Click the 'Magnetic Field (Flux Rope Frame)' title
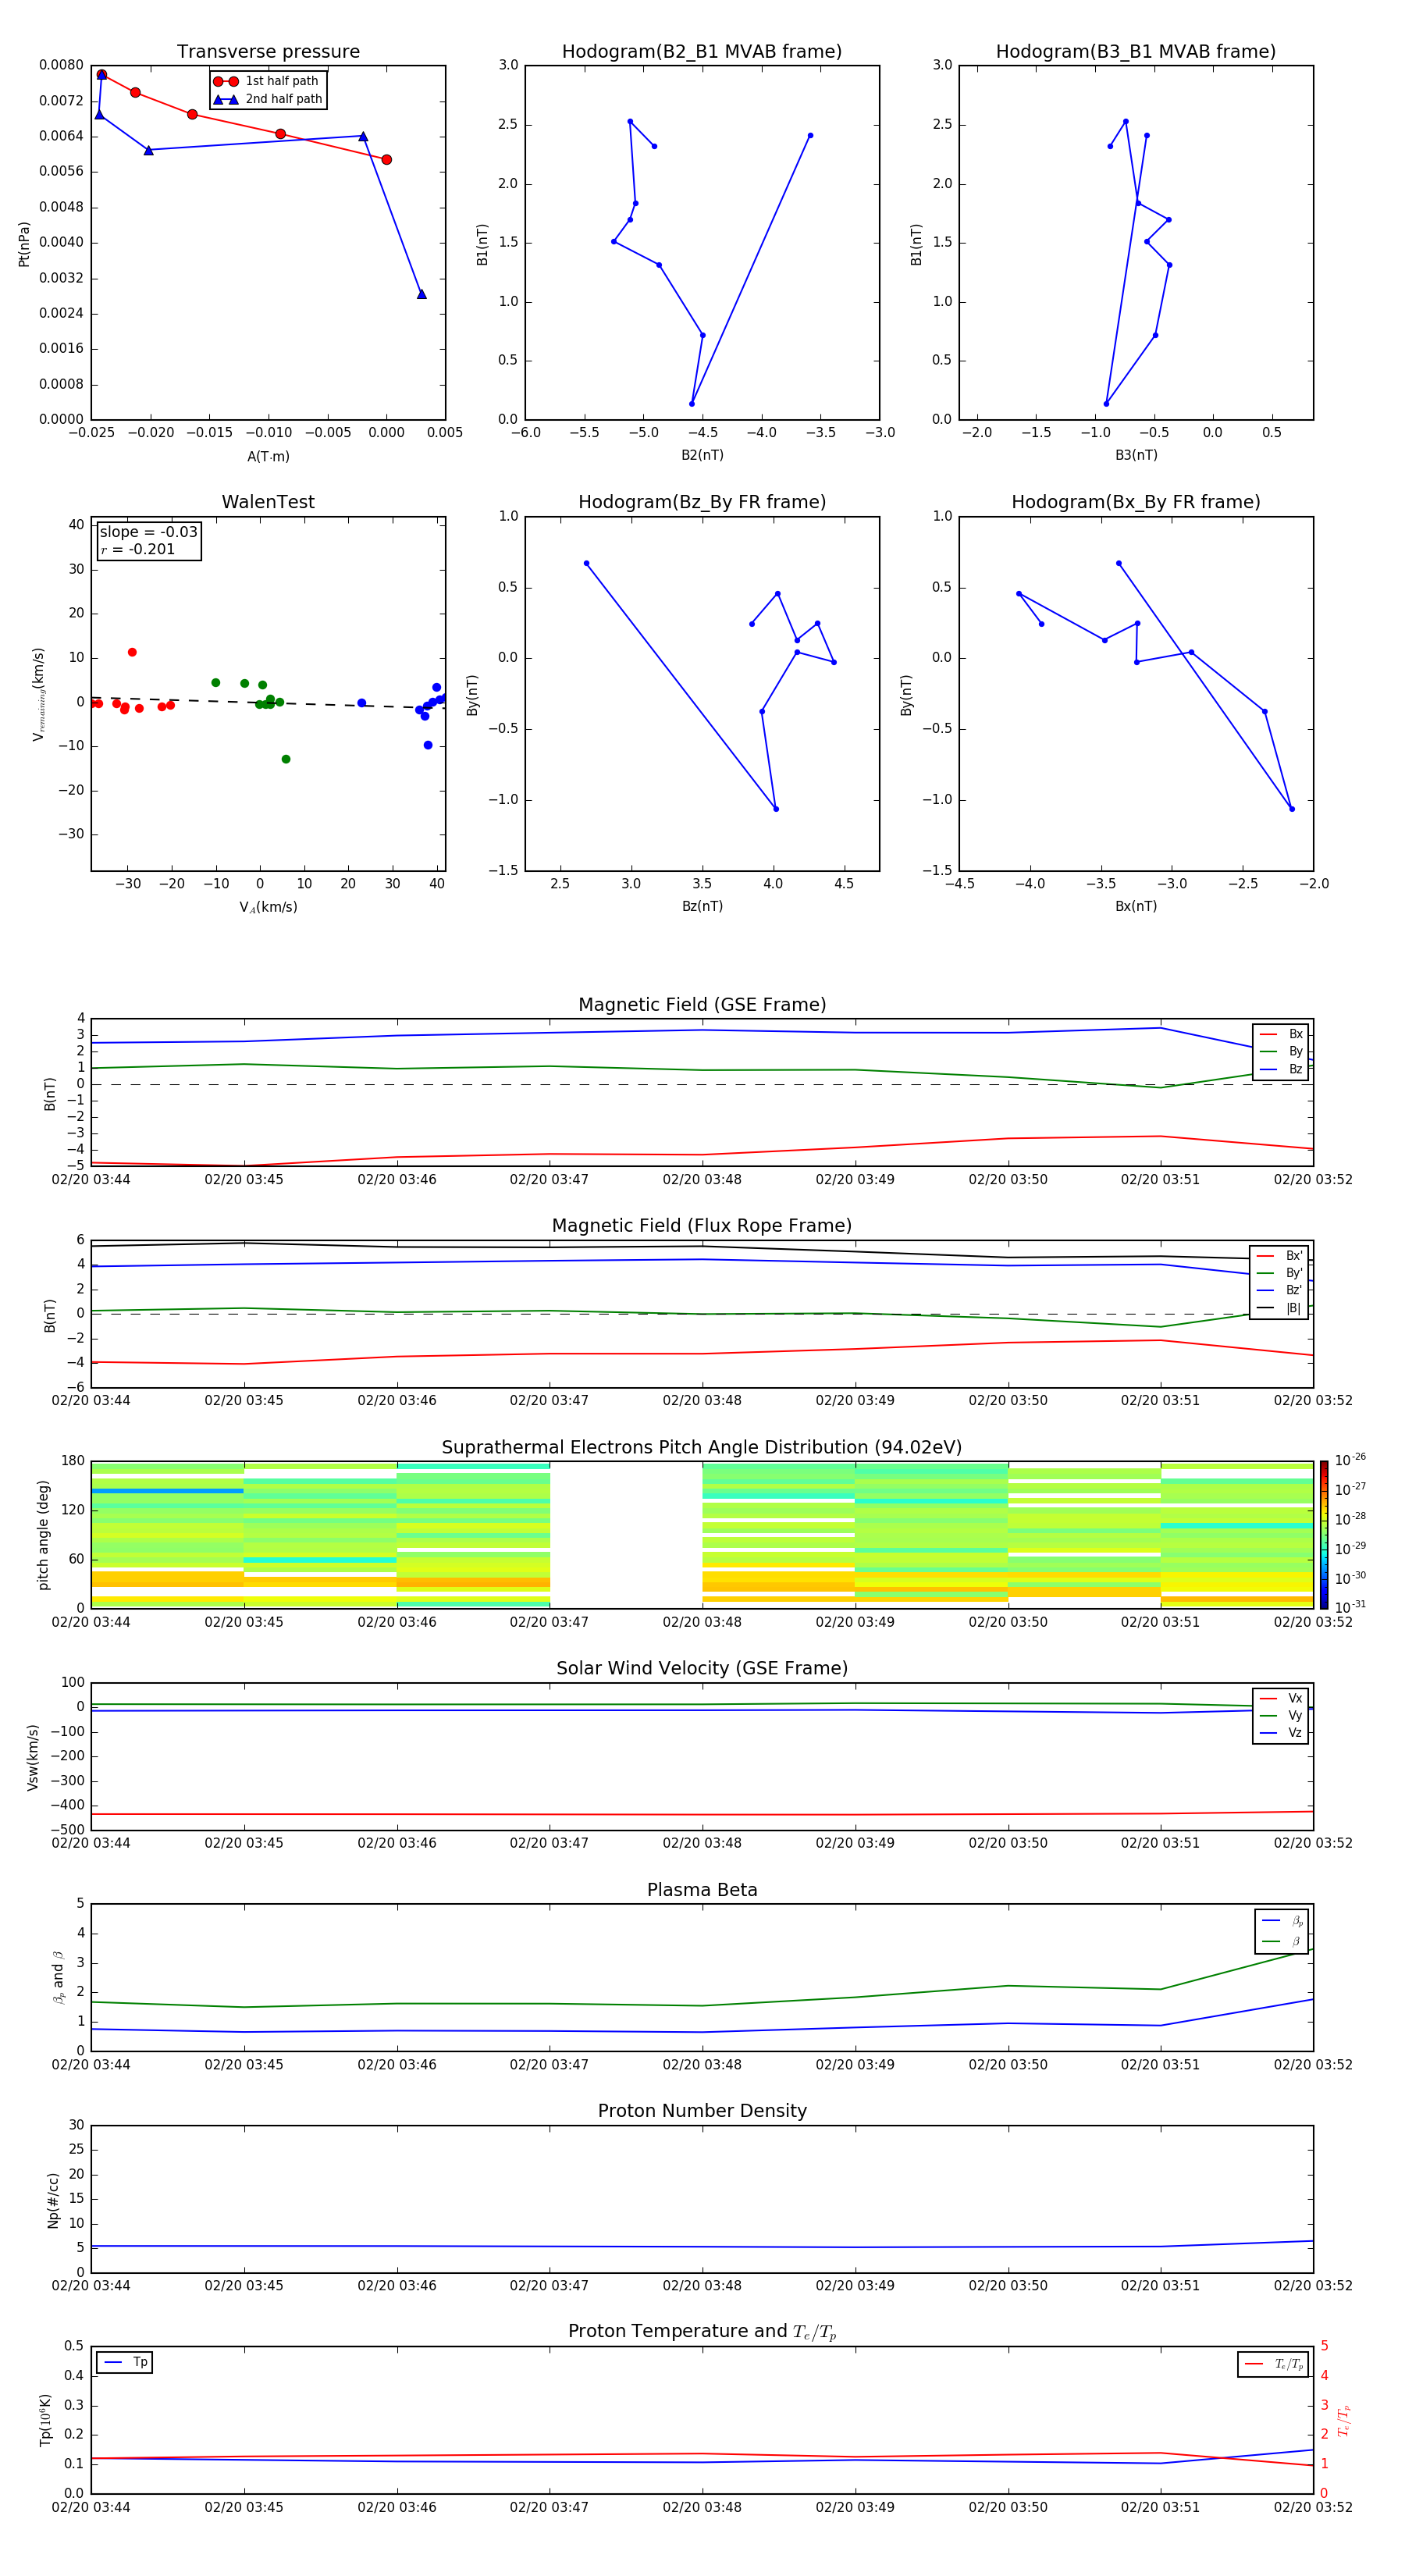This screenshot has height=2576, width=1405. pyautogui.click(x=702, y=1226)
